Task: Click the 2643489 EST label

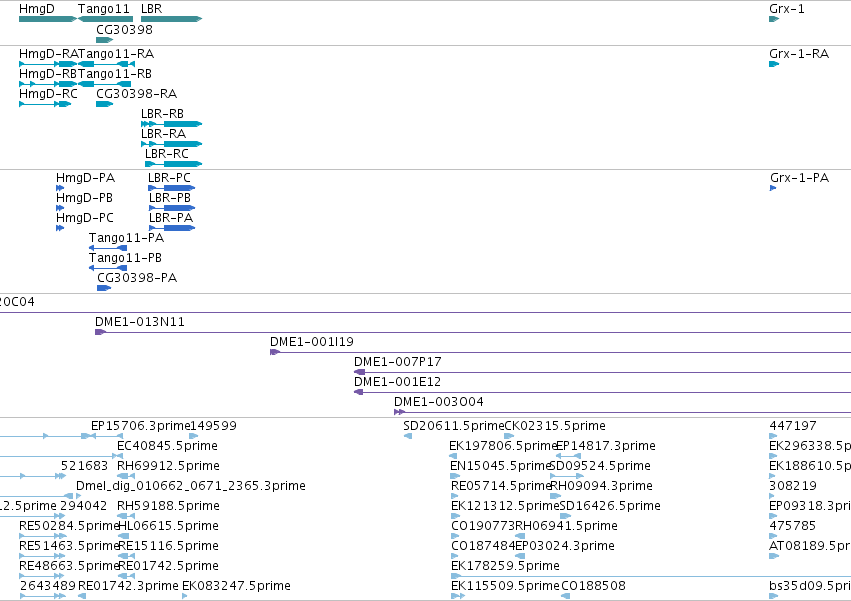Action: tap(48, 586)
